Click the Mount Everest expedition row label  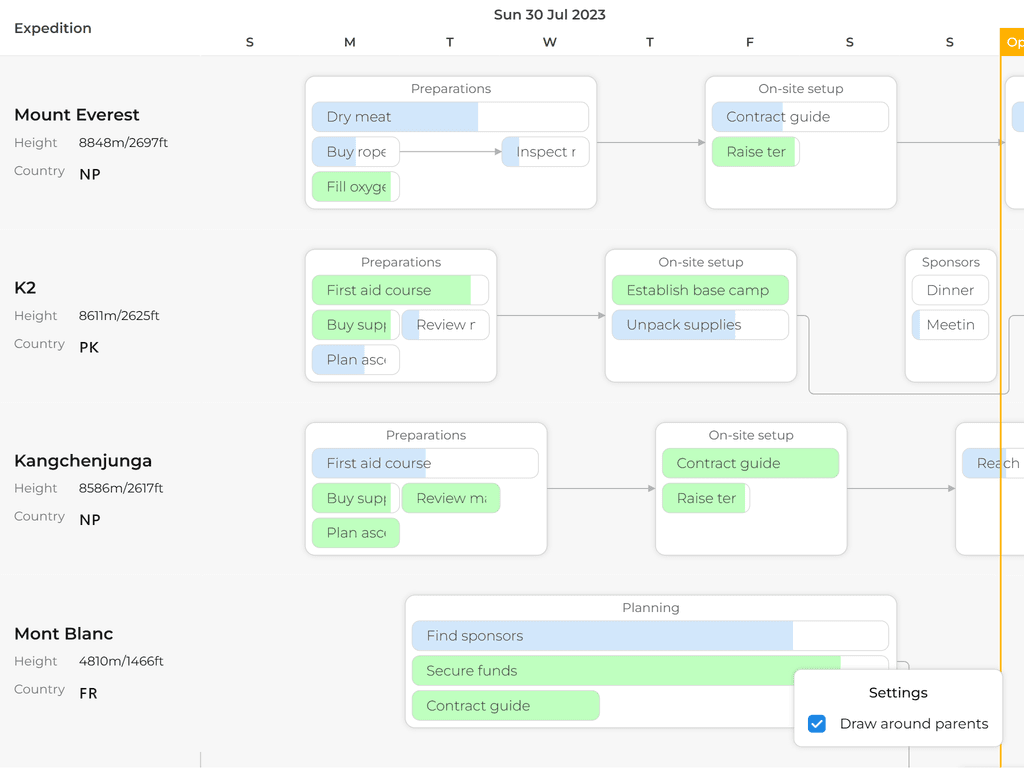76,115
